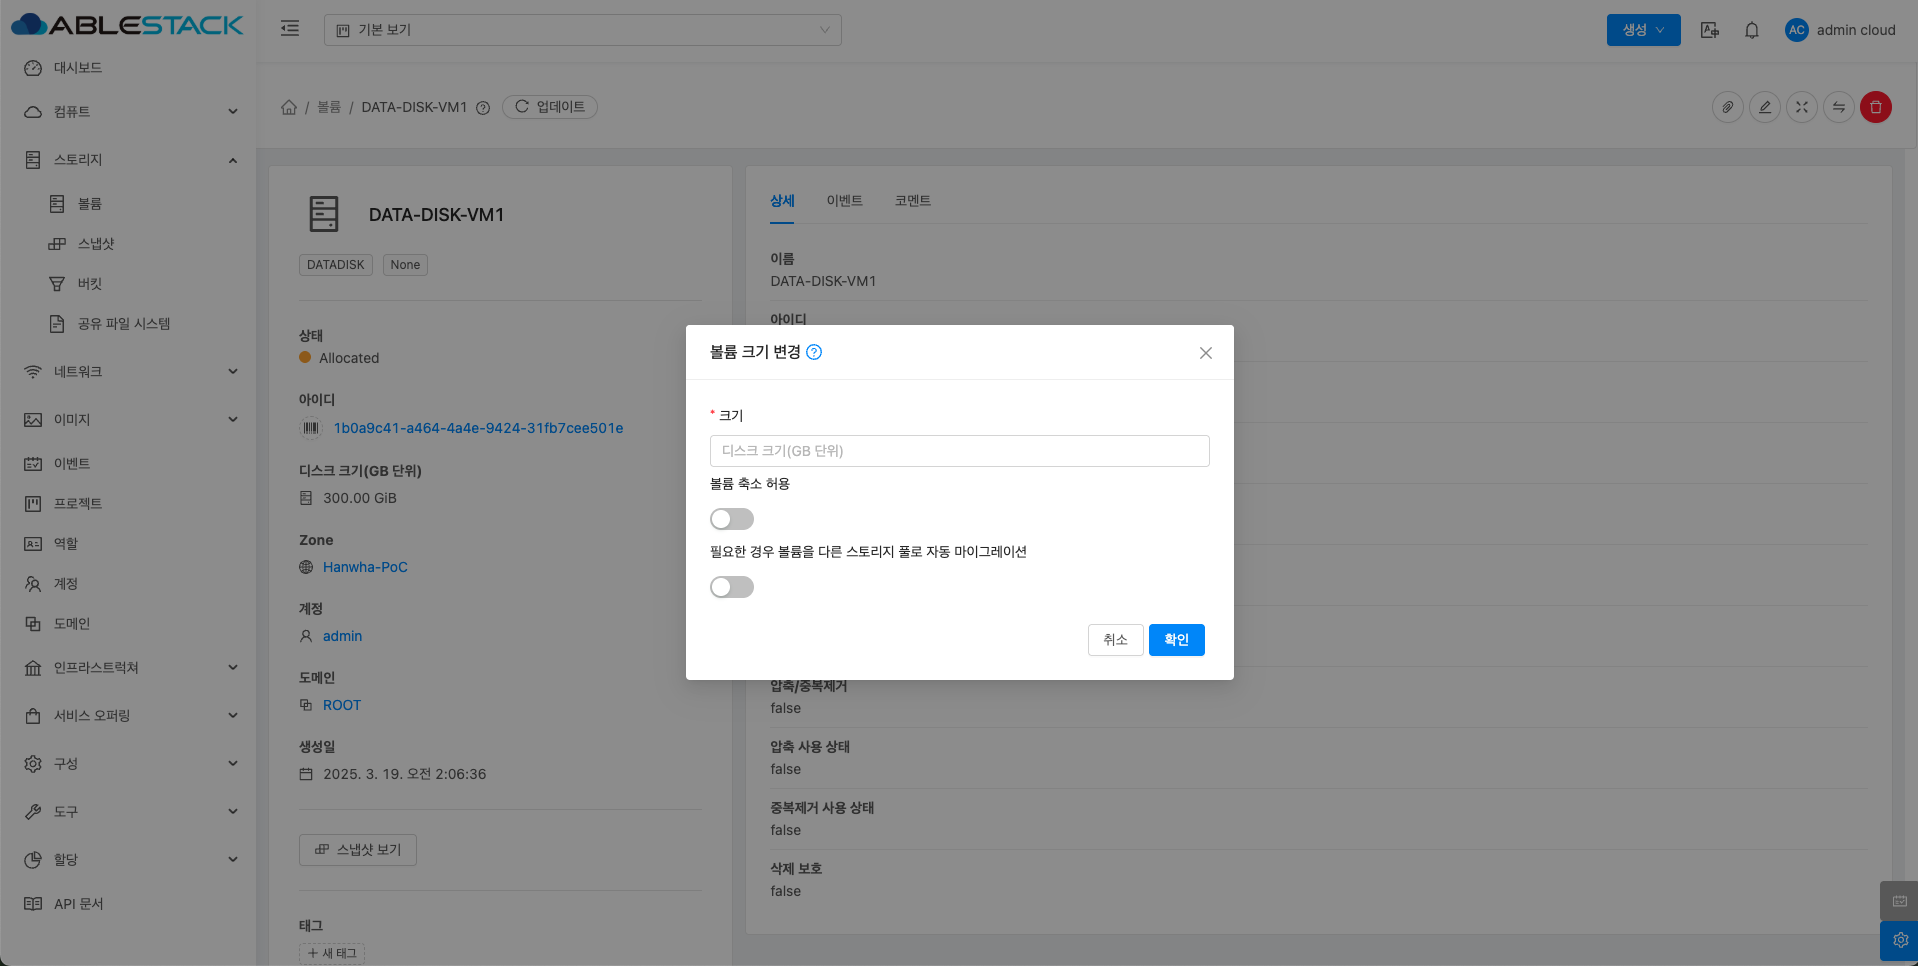The height and width of the screenshot is (966, 1918).
Task: Click the attach volume paperclip icon
Action: 1727,107
